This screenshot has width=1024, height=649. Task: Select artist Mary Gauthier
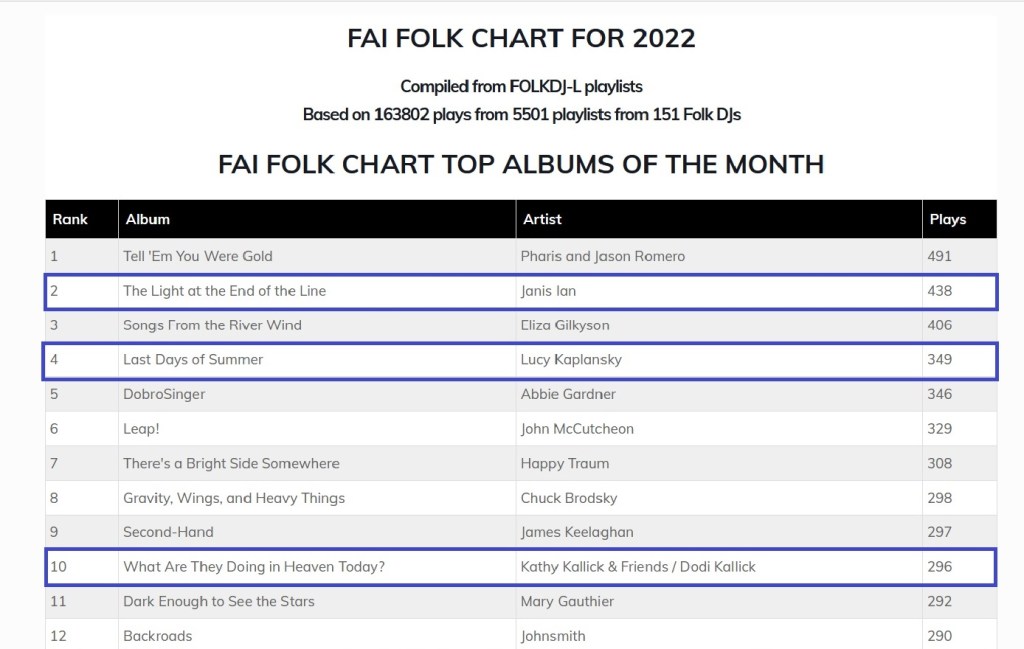(x=567, y=601)
